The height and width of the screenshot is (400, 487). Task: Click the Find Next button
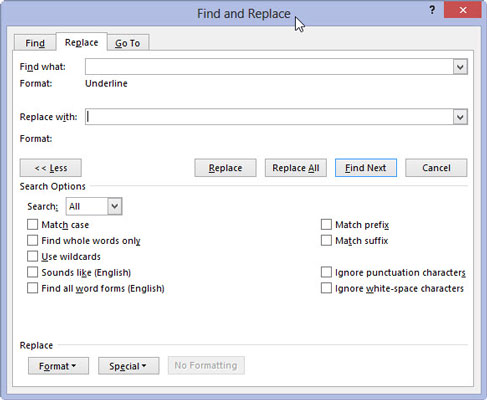point(366,168)
